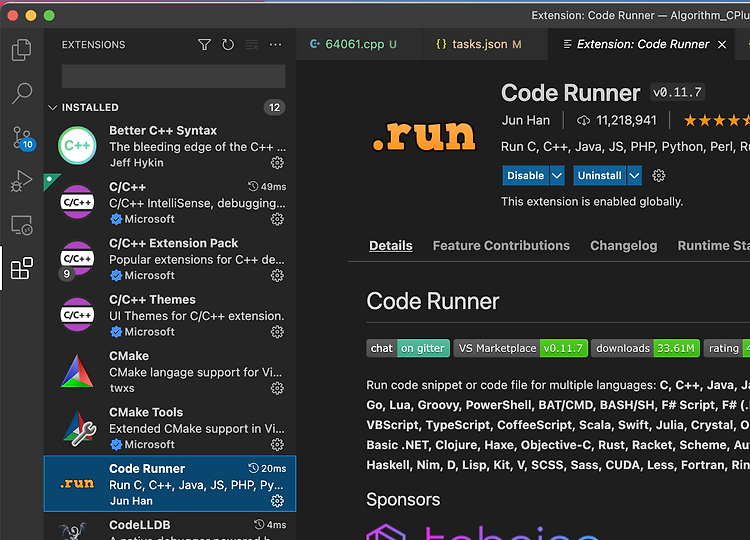Filter extensions using the funnel icon
Image resolution: width=750 pixels, height=540 pixels.
pyautogui.click(x=204, y=44)
